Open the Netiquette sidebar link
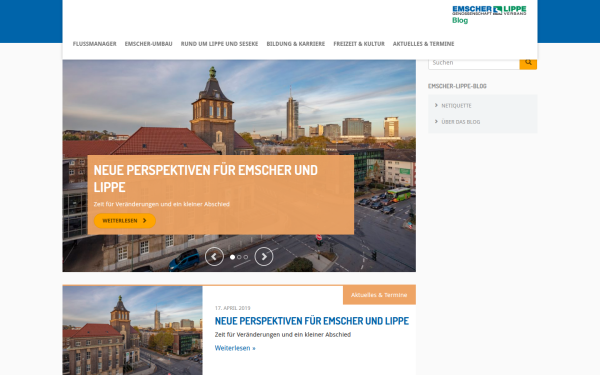The width and height of the screenshot is (600, 375). pyautogui.click(x=456, y=106)
